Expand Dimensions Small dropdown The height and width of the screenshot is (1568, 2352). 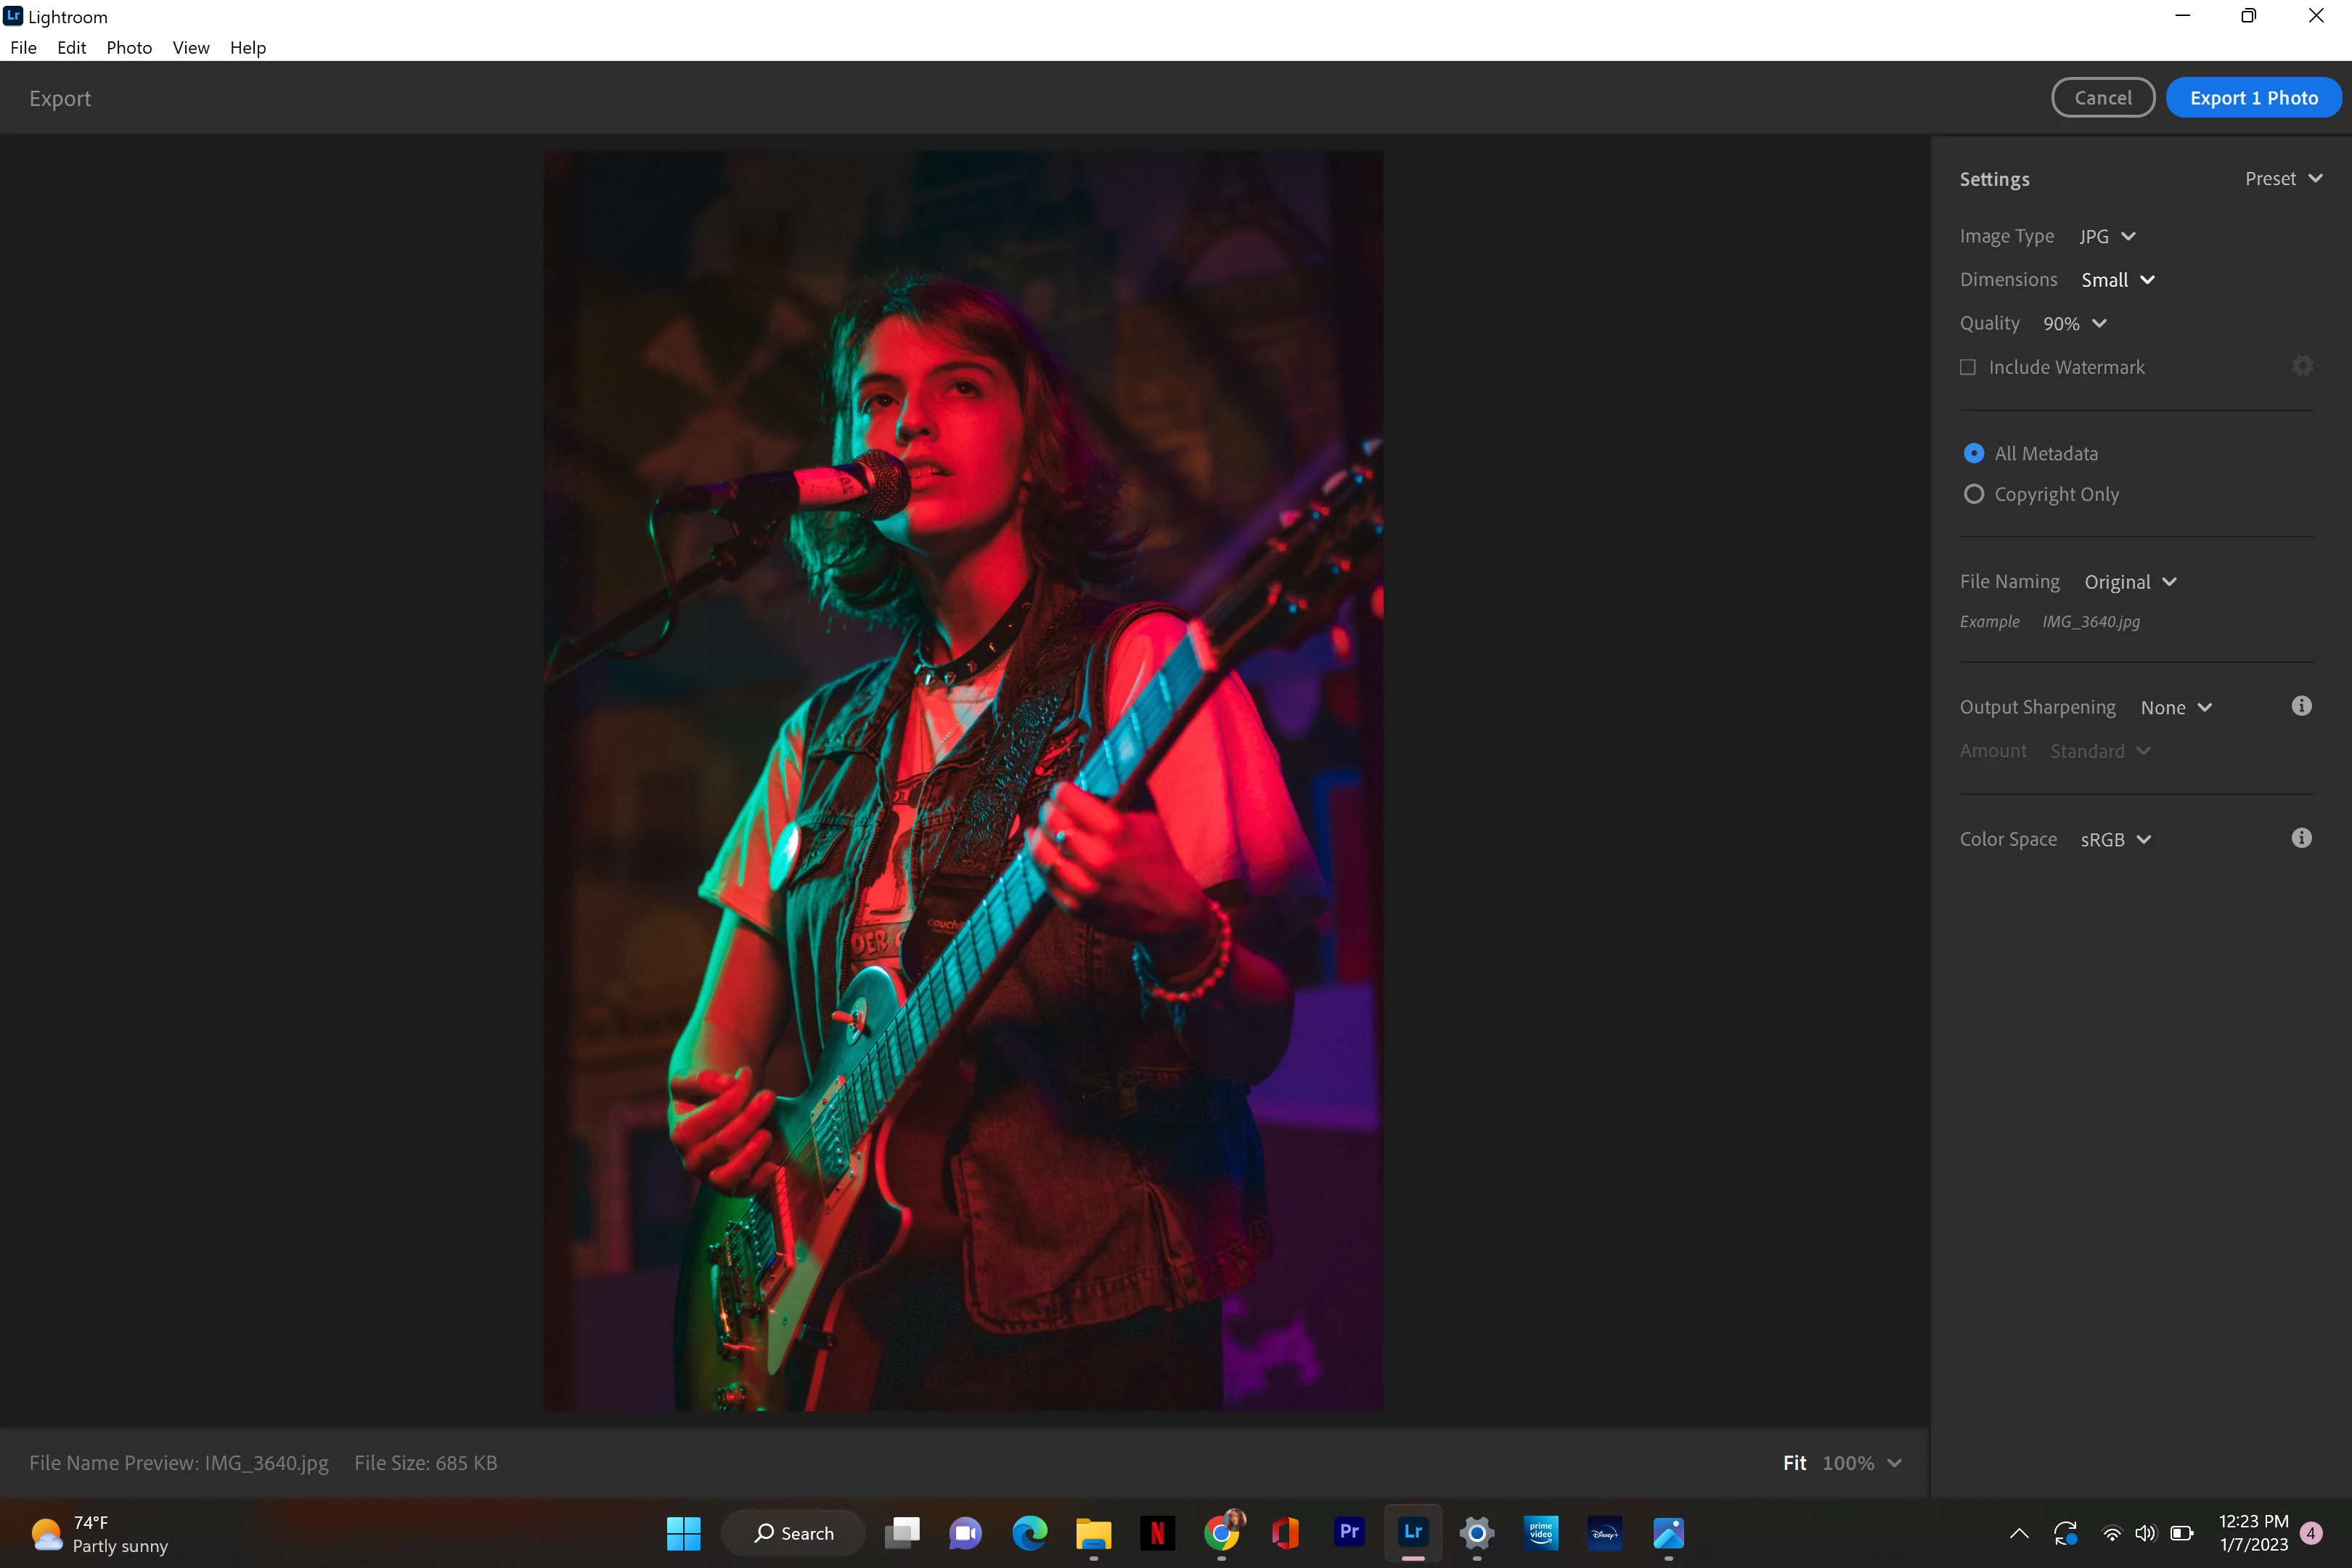pyautogui.click(x=2117, y=280)
